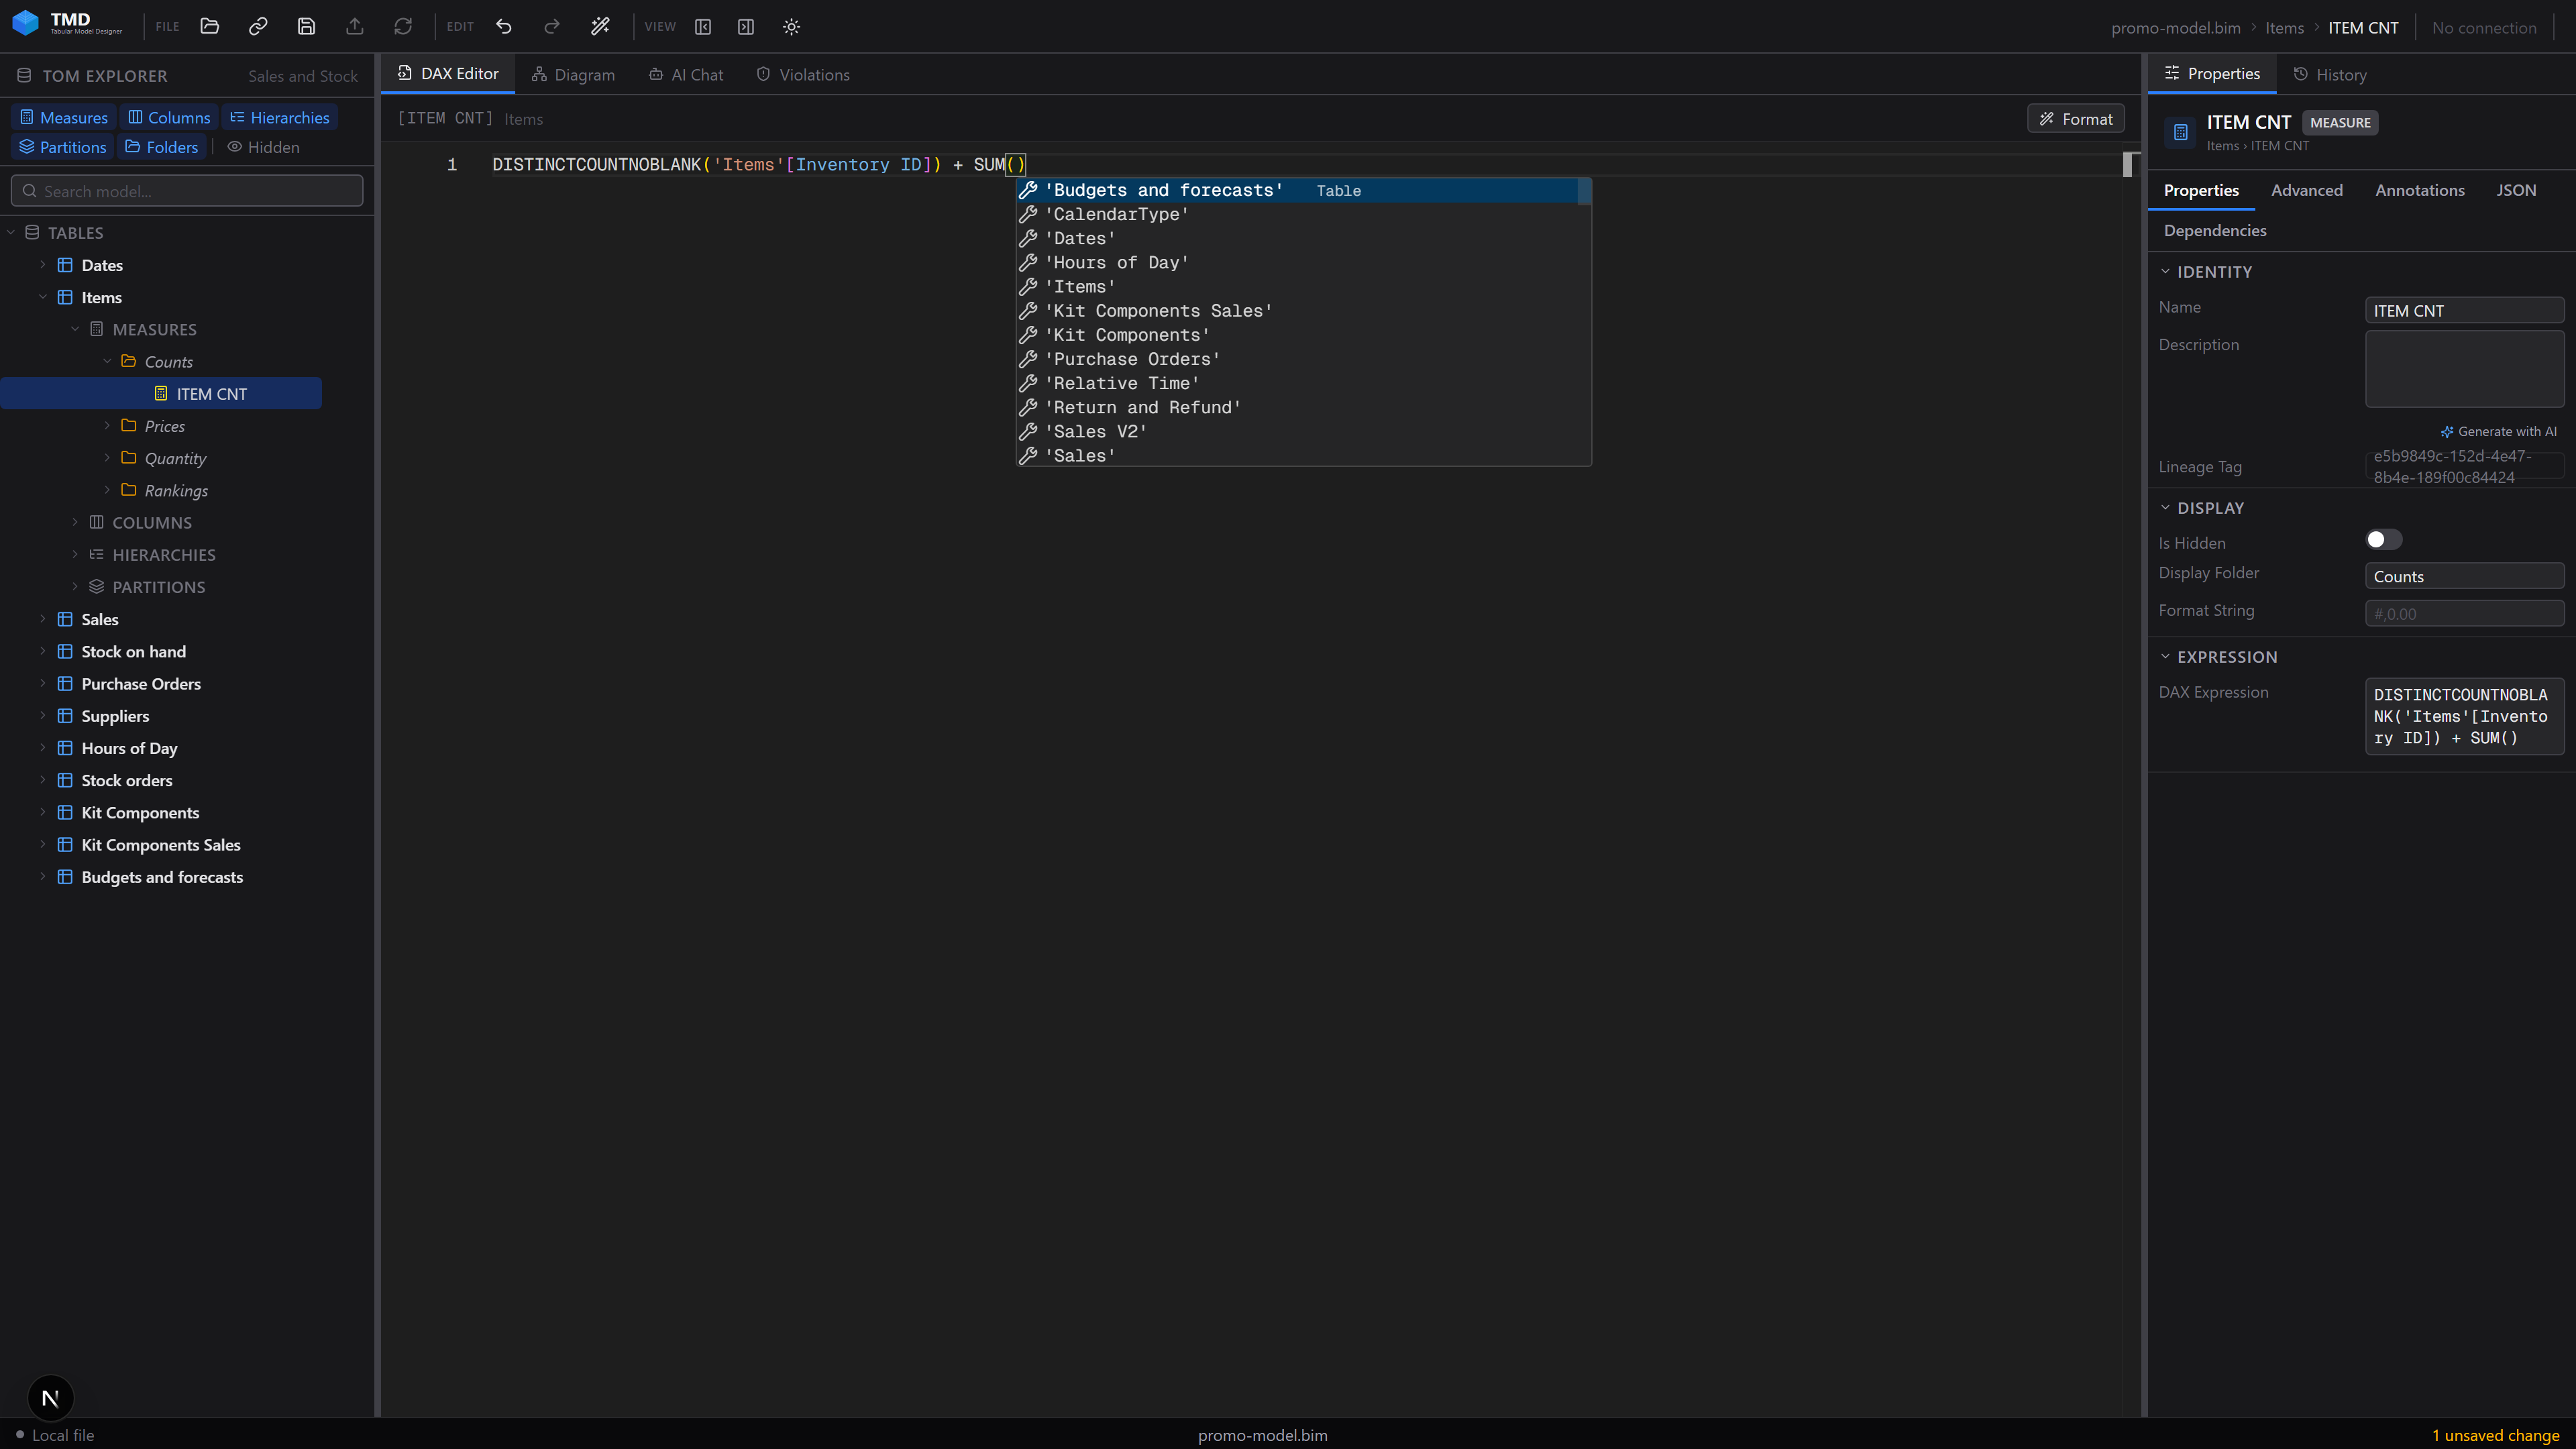2576x1449 pixels.
Task: Toggle the Measures filter
Action: click(x=64, y=117)
